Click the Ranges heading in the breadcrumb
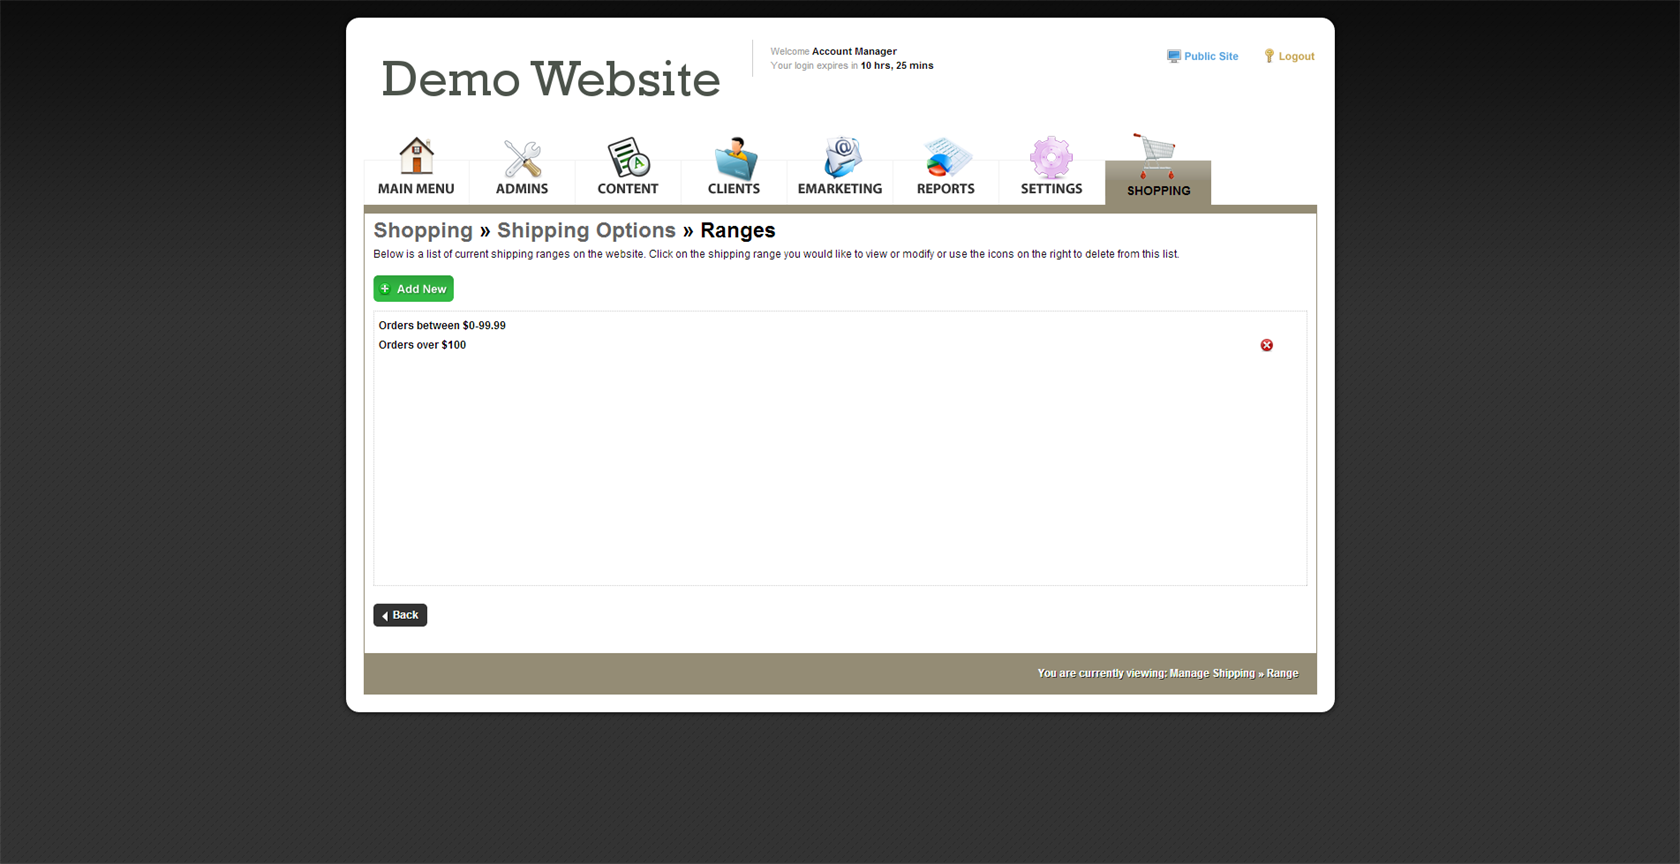Viewport: 1680px width, 864px height. point(737,230)
